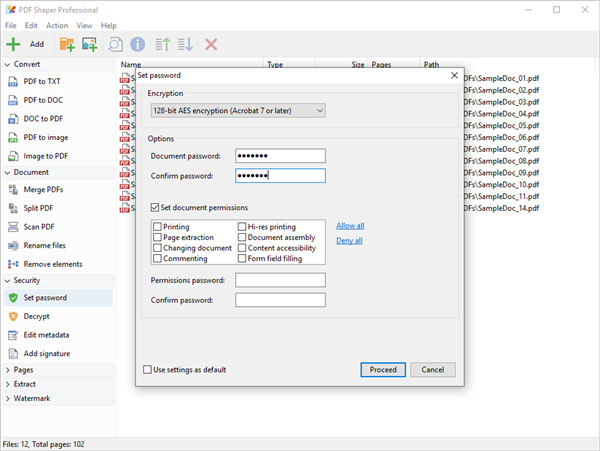
Task: Open the File menu
Action: coord(11,26)
